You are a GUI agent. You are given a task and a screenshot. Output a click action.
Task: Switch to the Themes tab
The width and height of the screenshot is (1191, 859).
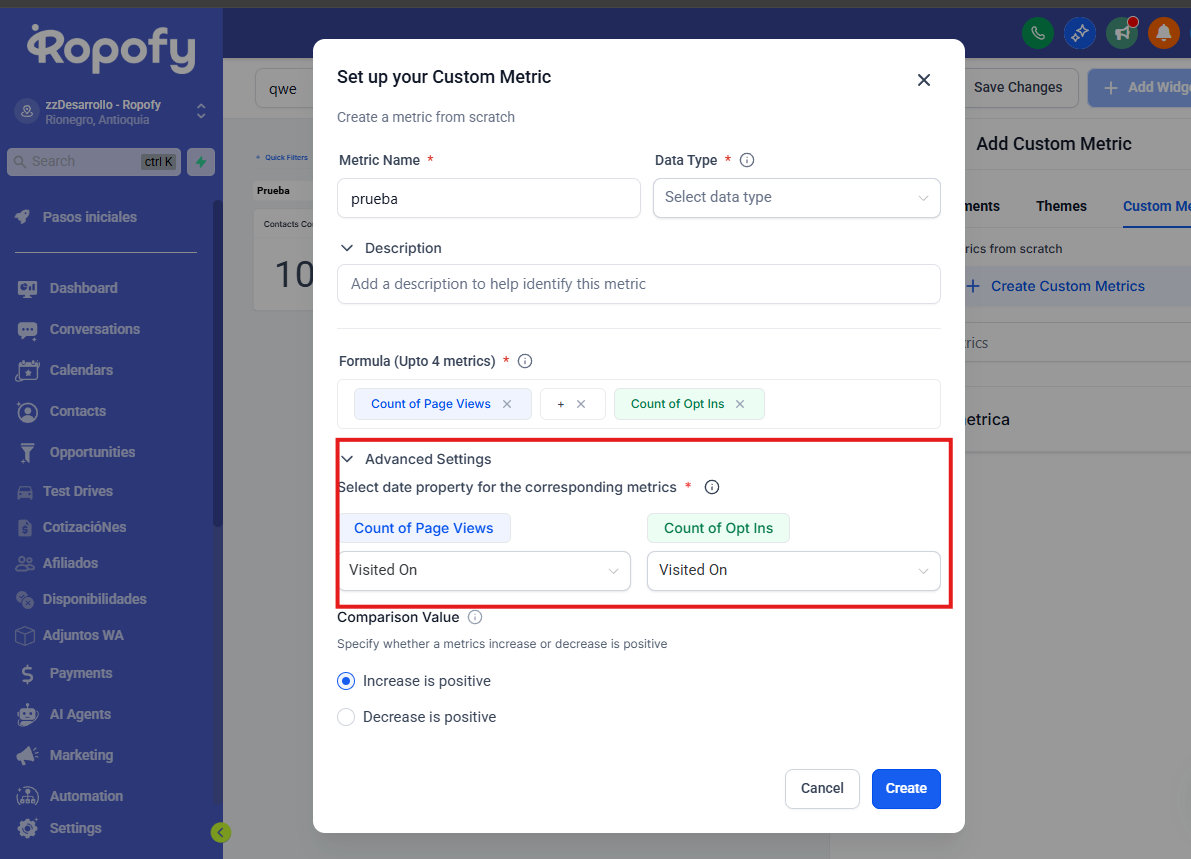pos(1061,206)
